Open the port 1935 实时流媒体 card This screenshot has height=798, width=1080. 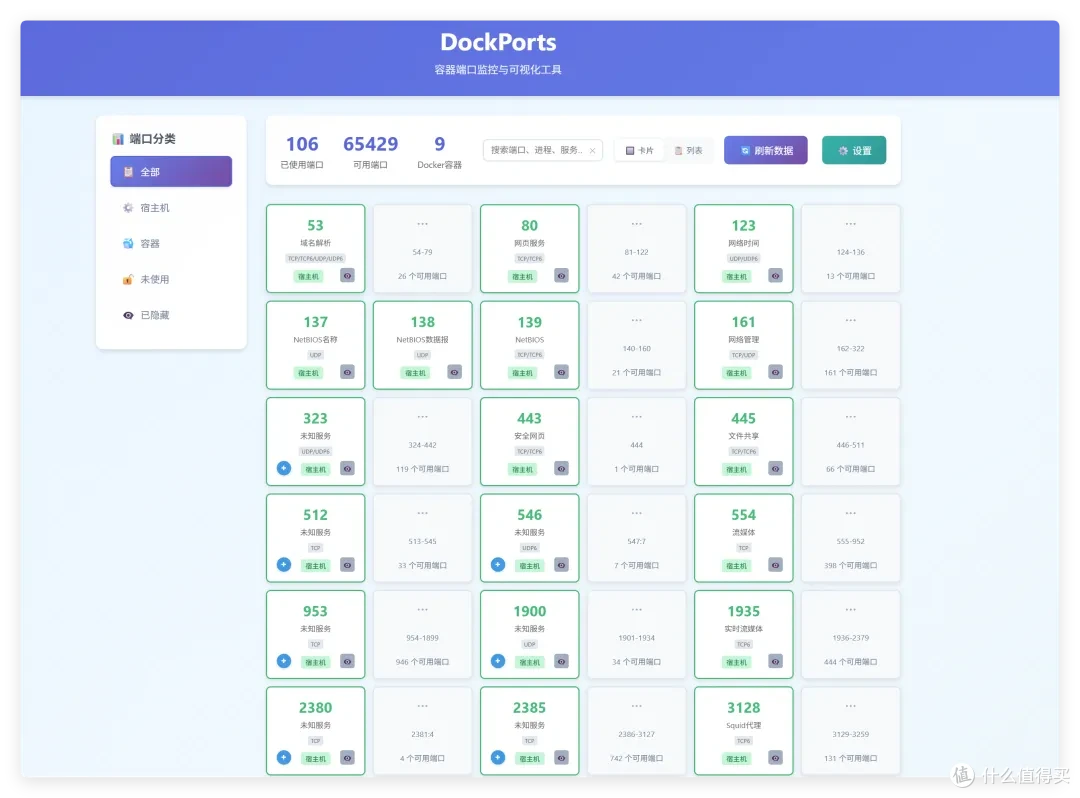pyautogui.click(x=743, y=634)
